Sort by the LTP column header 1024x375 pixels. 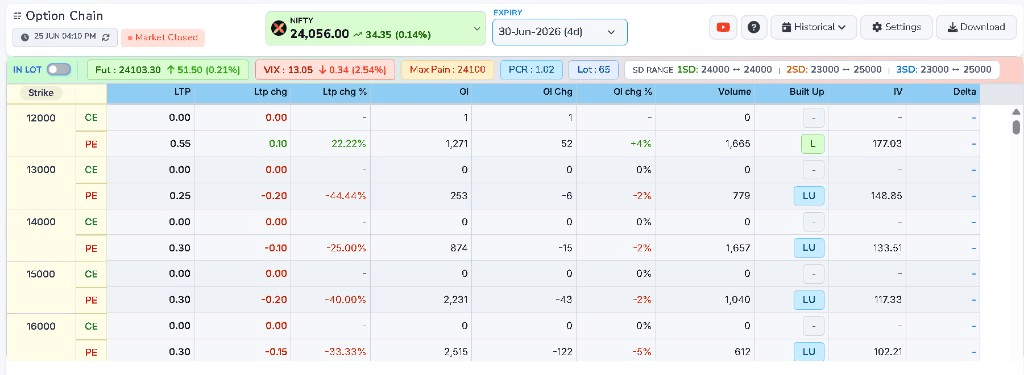pyautogui.click(x=182, y=93)
